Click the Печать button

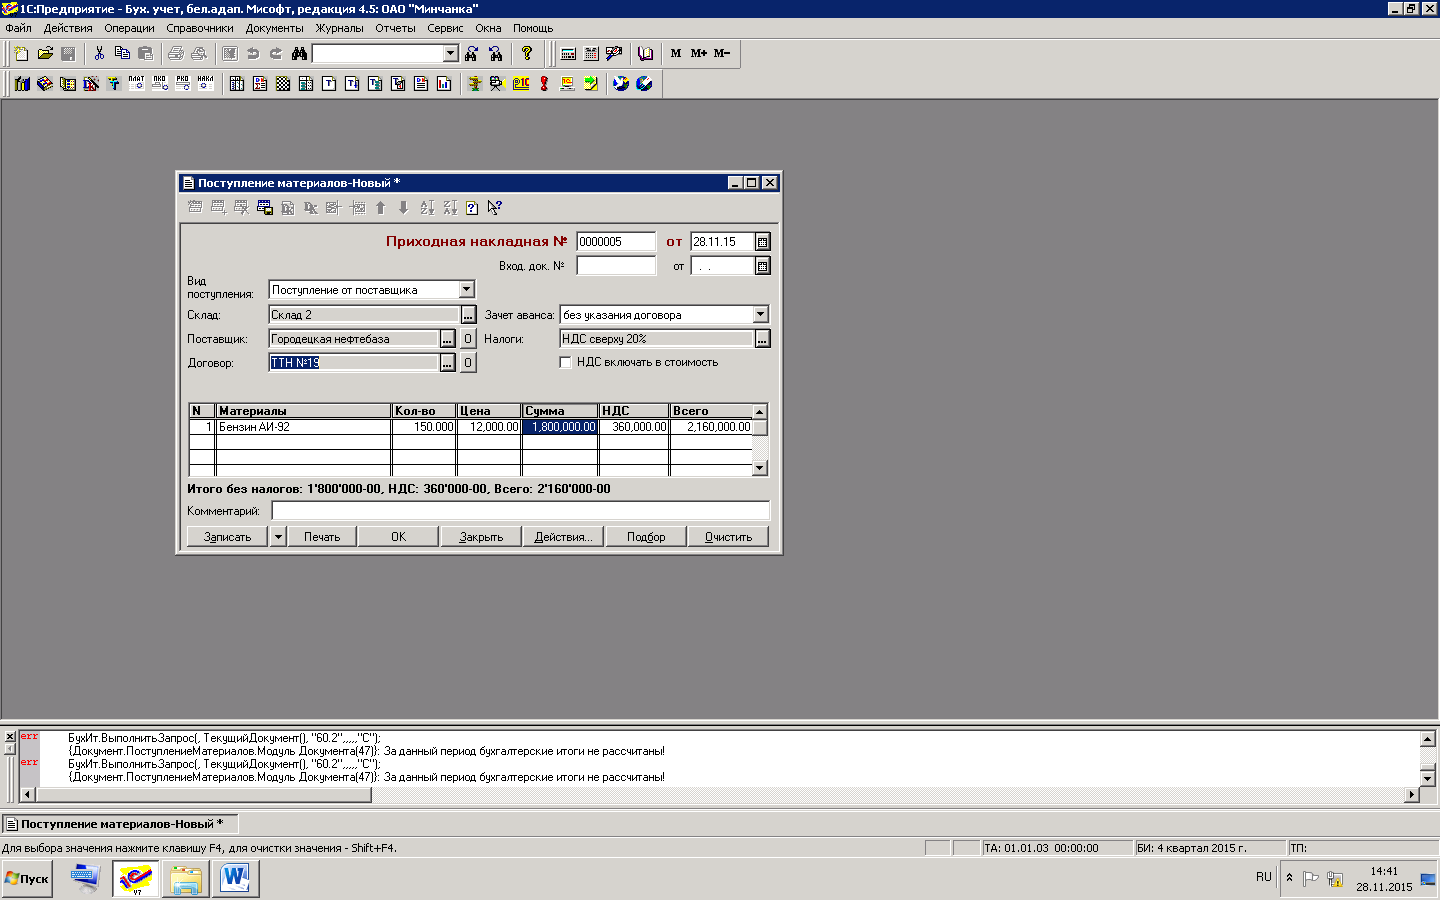click(x=322, y=537)
